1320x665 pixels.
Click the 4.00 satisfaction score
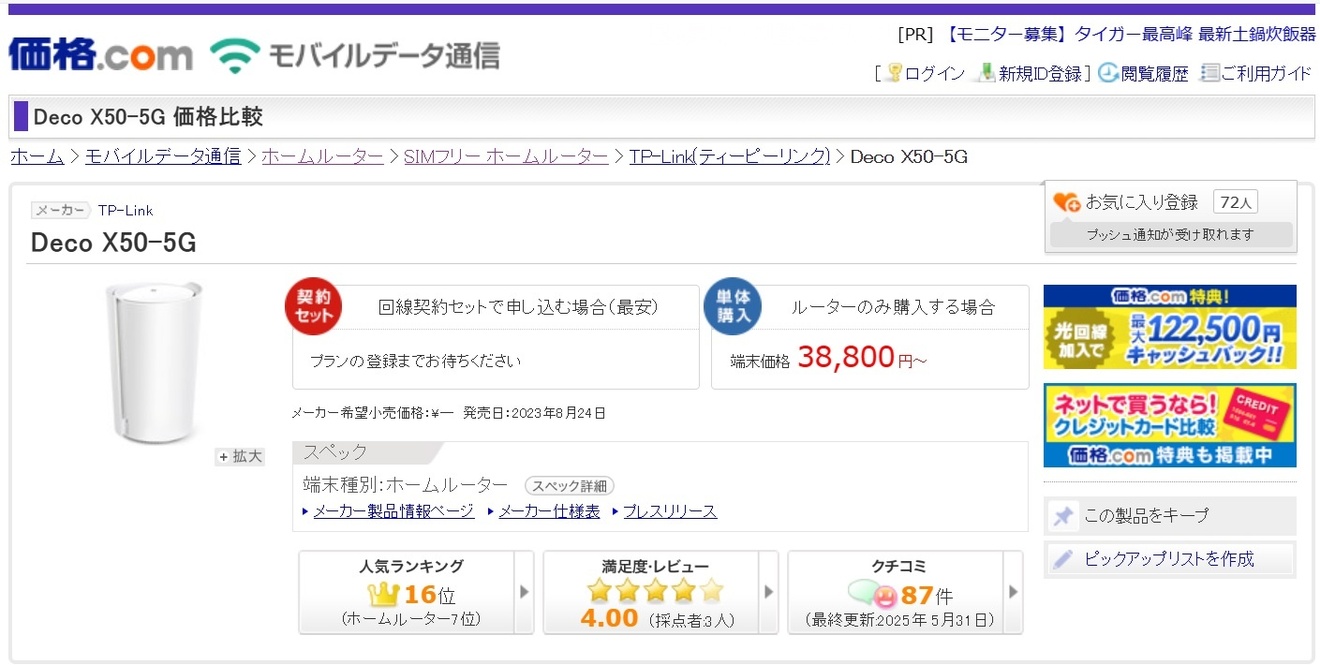click(x=609, y=618)
